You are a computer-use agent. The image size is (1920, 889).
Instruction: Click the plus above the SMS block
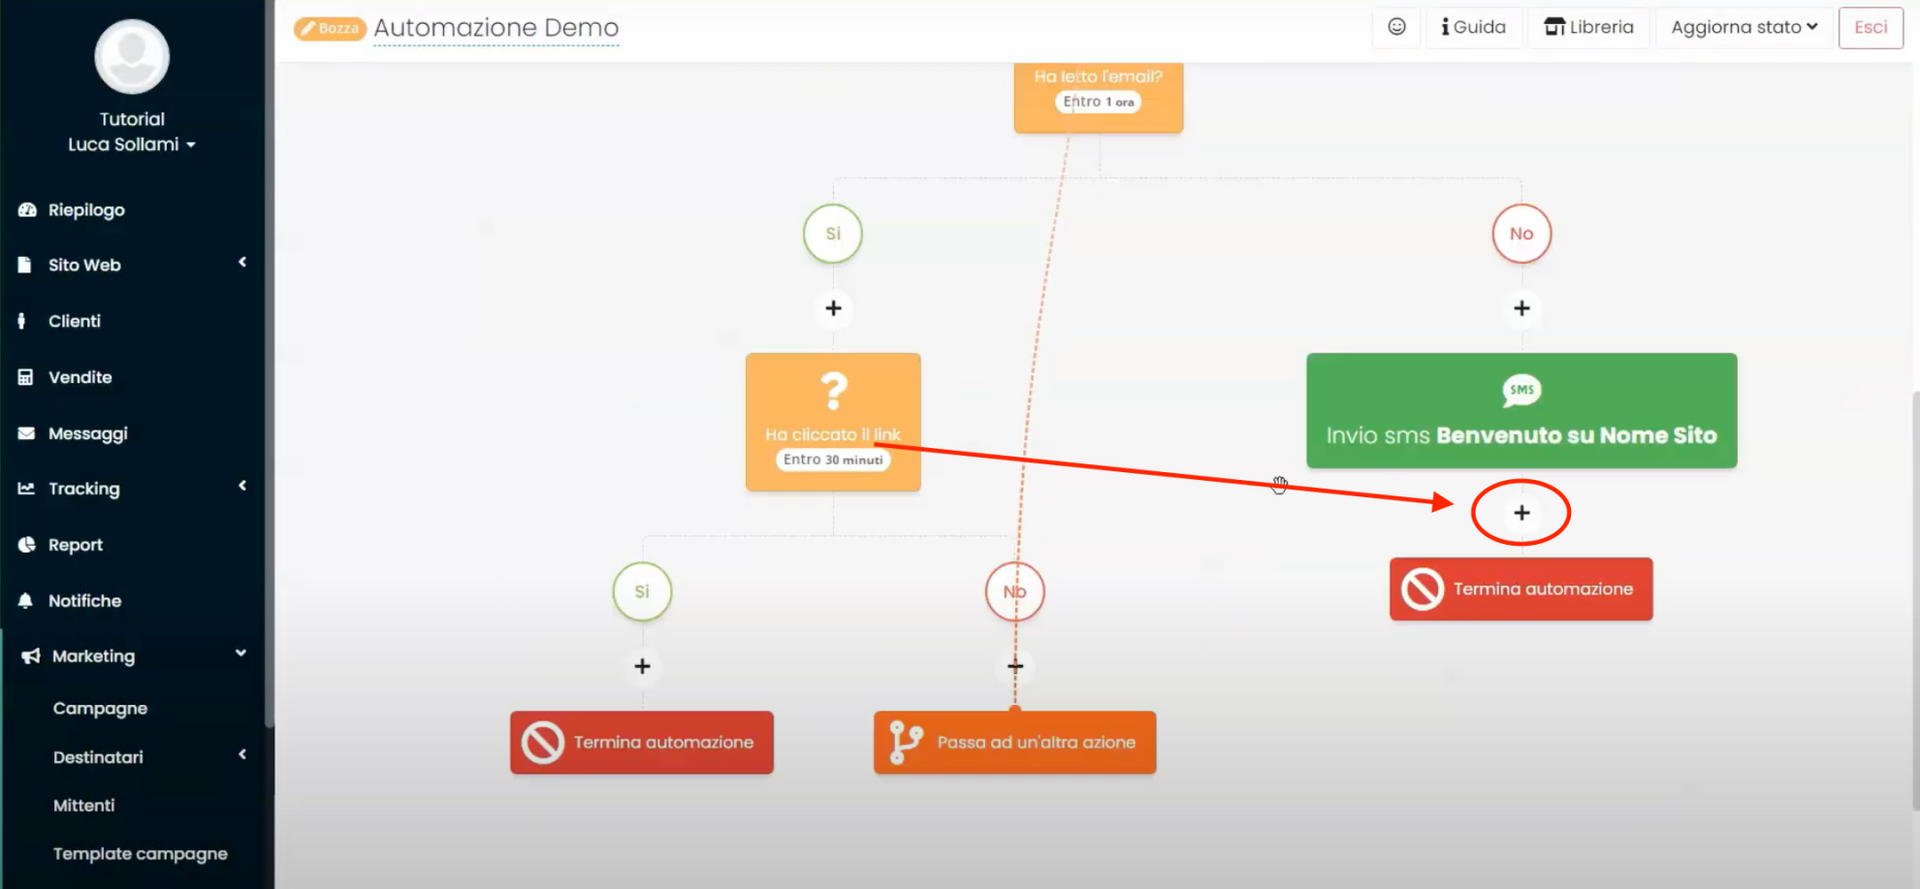click(x=1521, y=309)
